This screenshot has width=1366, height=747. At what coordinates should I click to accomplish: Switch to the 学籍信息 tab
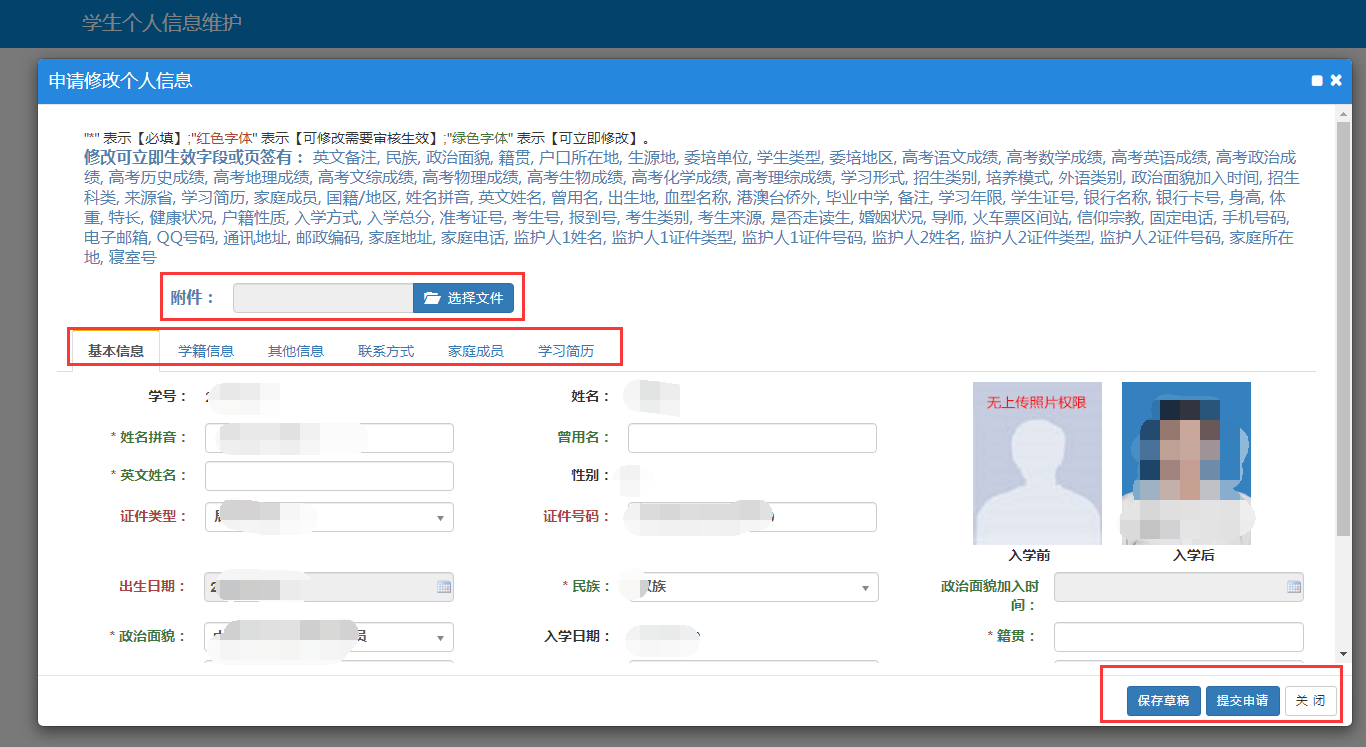tap(206, 351)
